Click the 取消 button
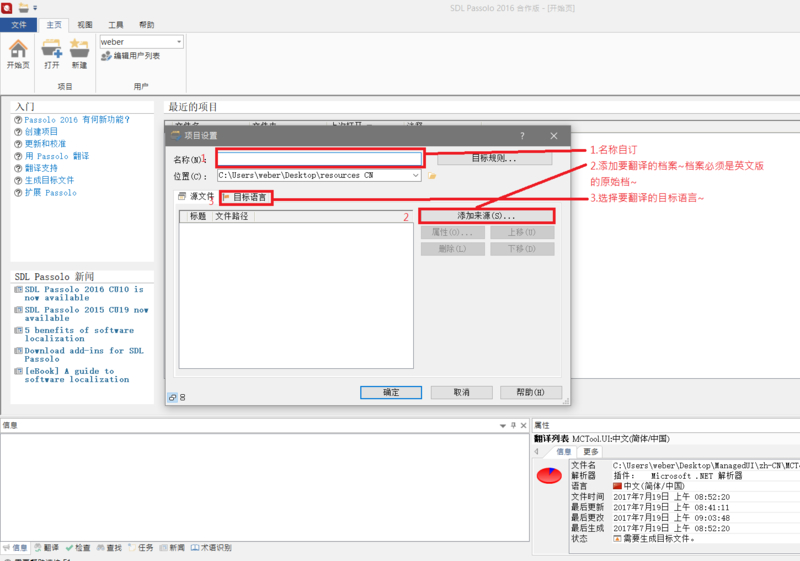 coord(461,392)
